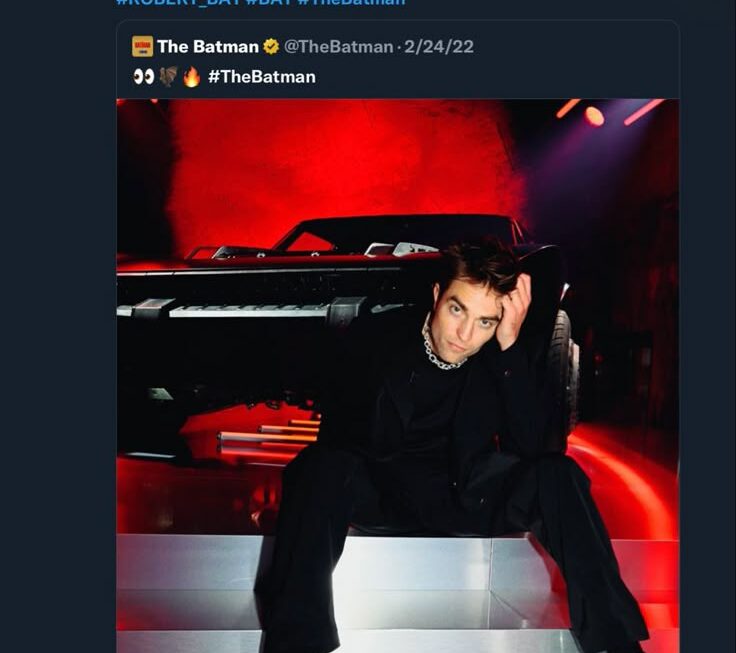Click the red stage lights in the photo
The height and width of the screenshot is (653, 736).
(x=595, y=115)
